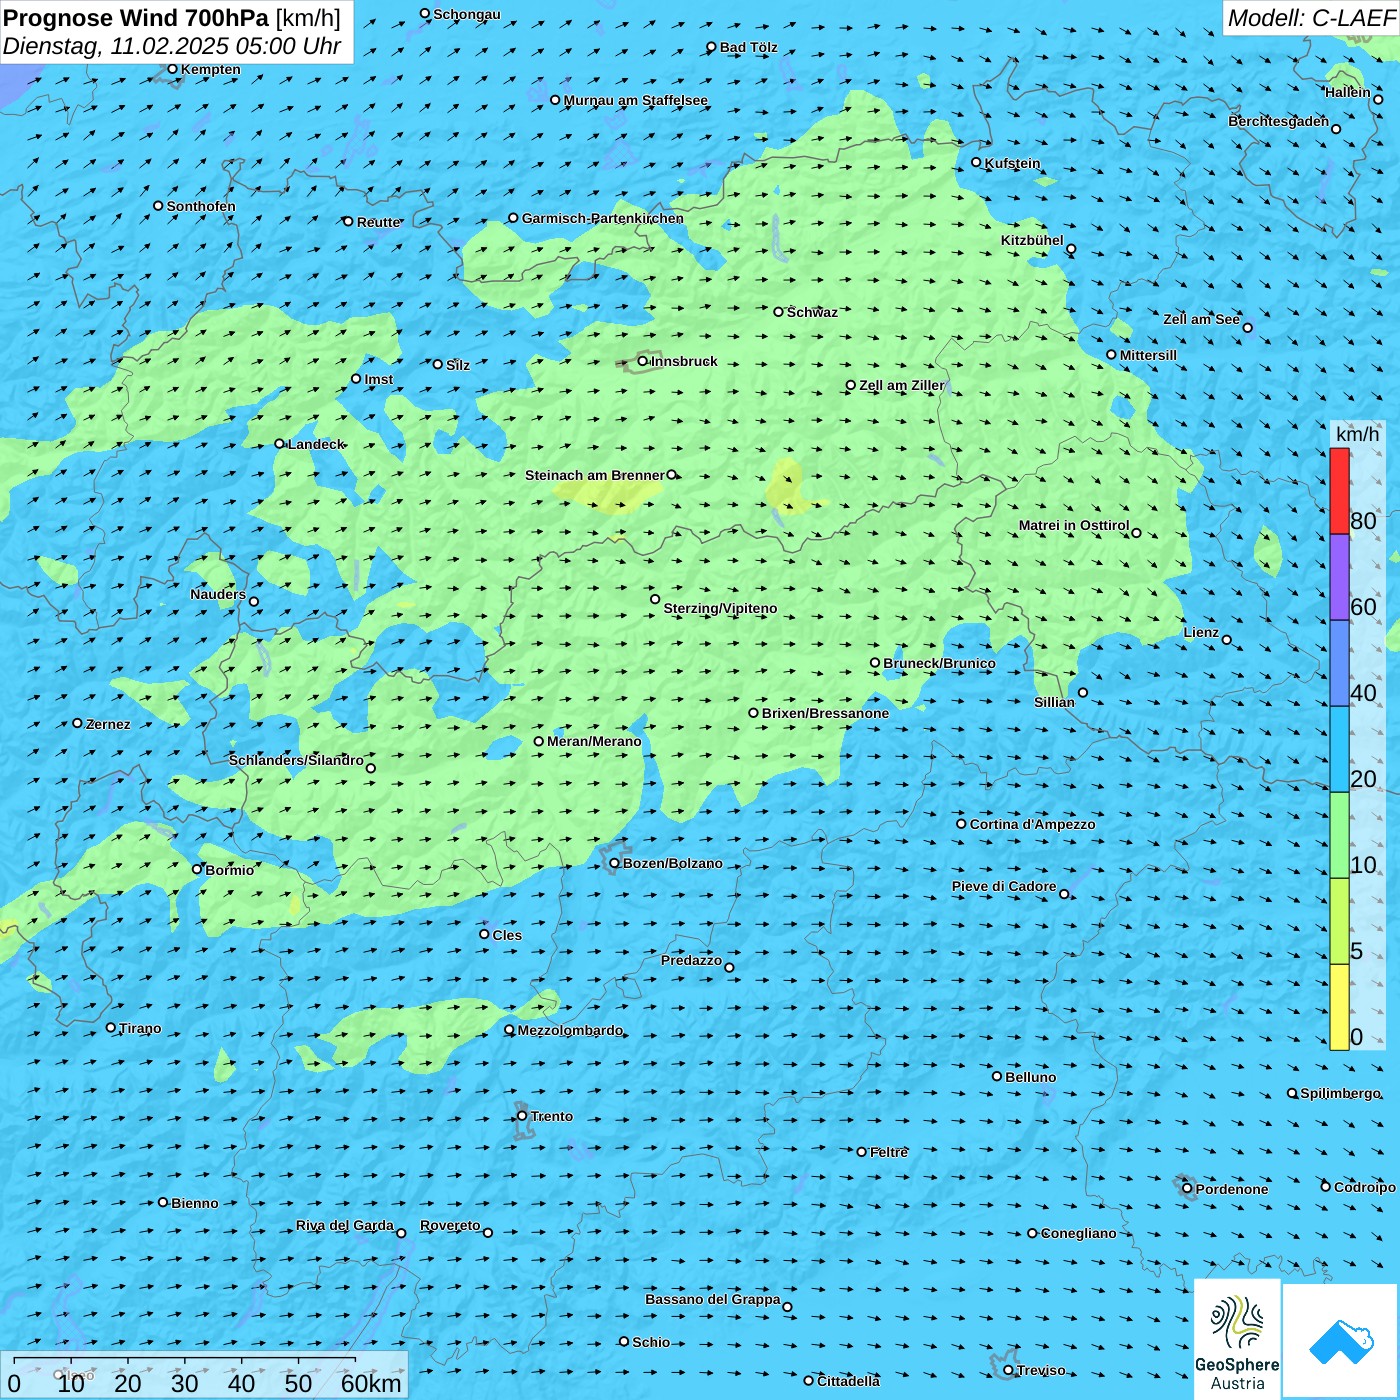
Task: Select the Bozen/Bolzano location marker
Action: pos(614,863)
